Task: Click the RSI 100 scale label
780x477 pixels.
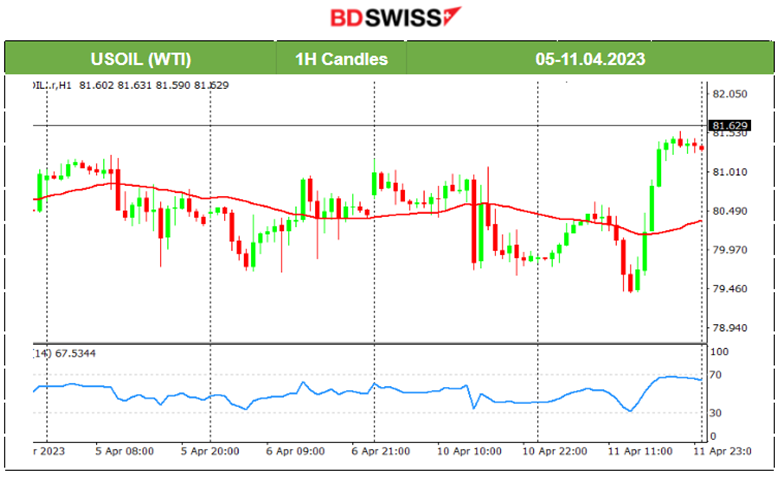Action: [x=719, y=352]
